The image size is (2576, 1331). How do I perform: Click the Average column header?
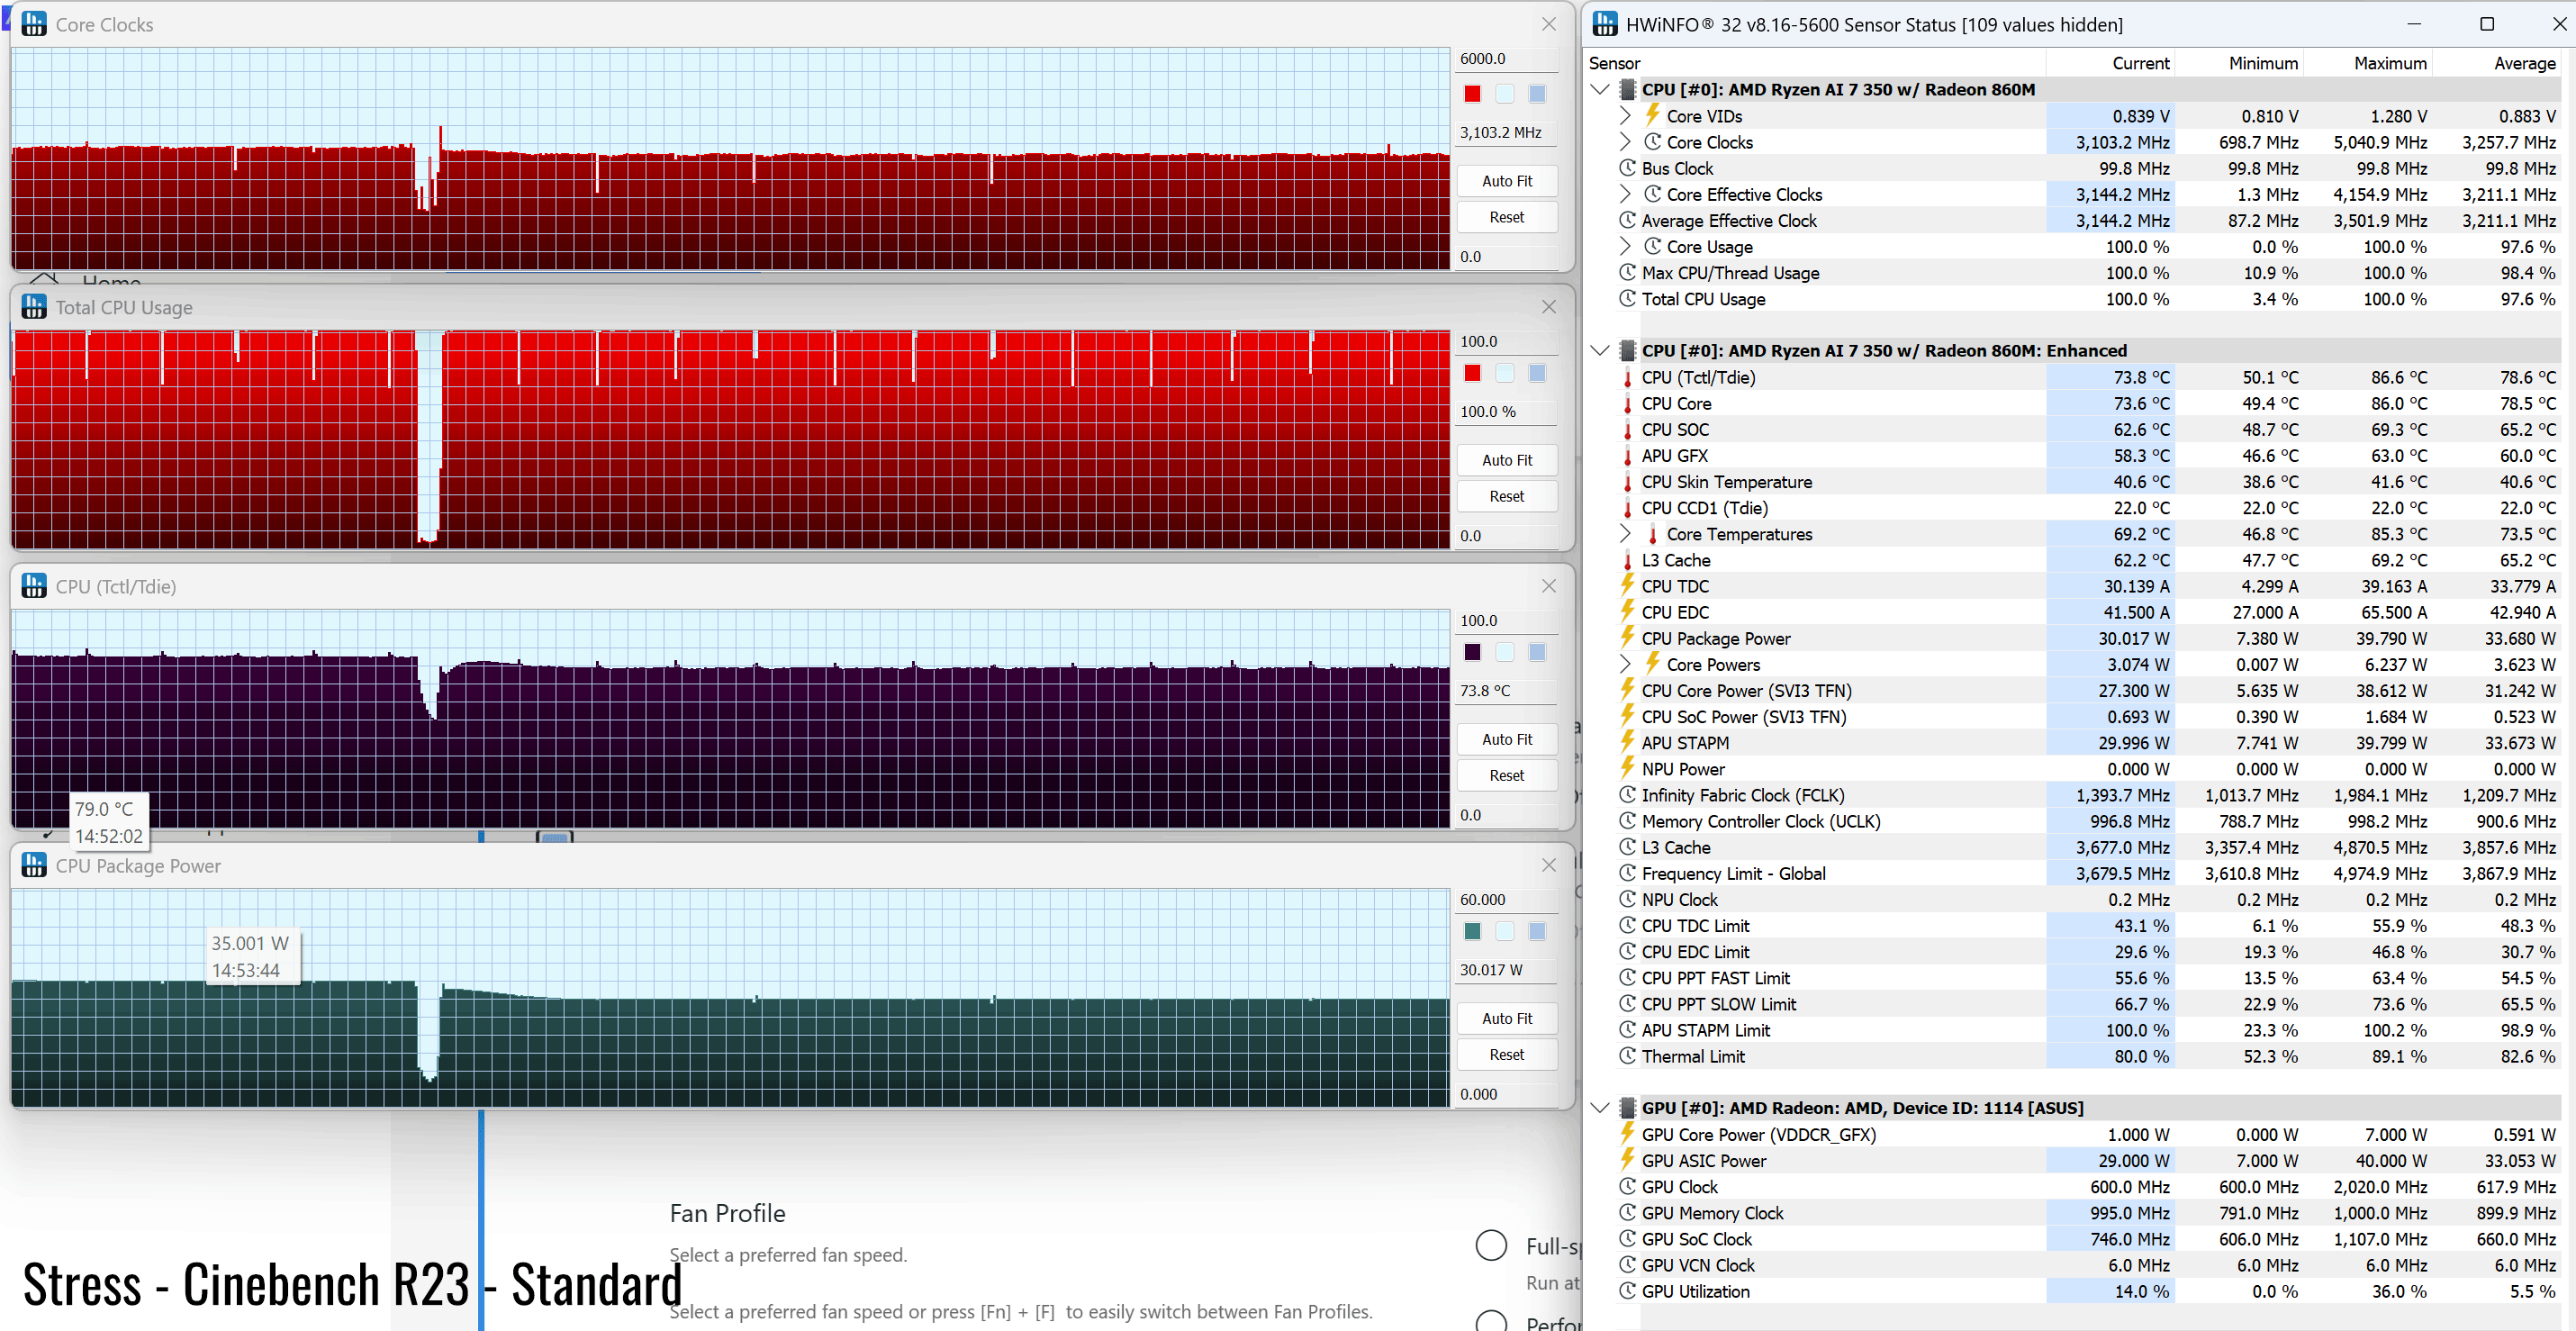[x=2497, y=63]
